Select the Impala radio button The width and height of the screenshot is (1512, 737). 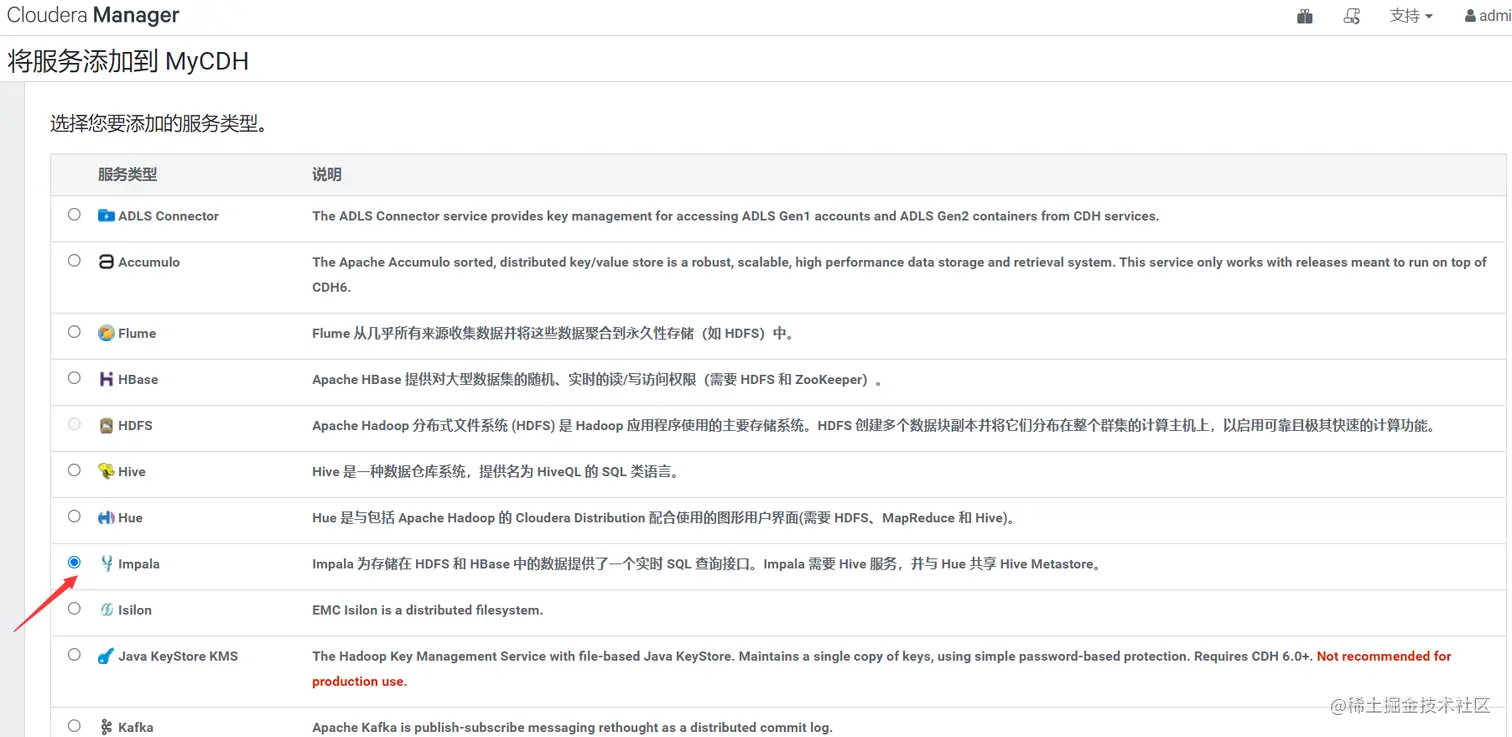point(74,562)
